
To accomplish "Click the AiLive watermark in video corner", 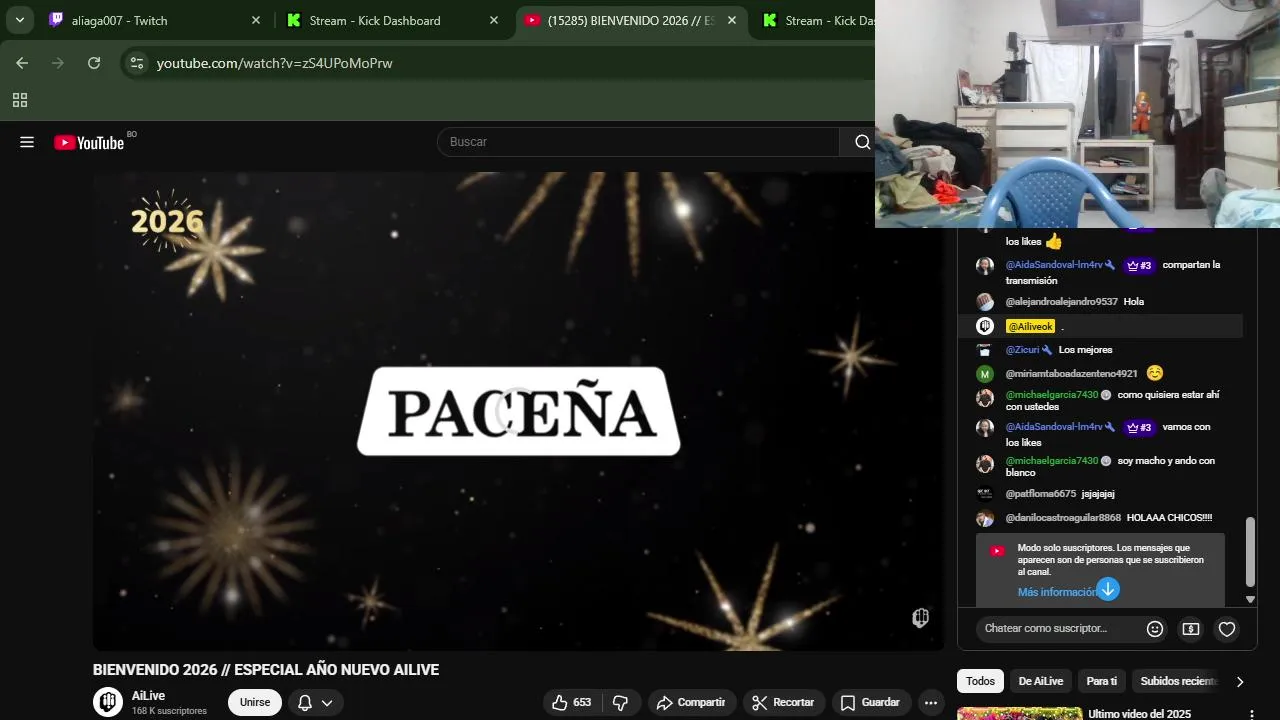I will pos(921,617).
